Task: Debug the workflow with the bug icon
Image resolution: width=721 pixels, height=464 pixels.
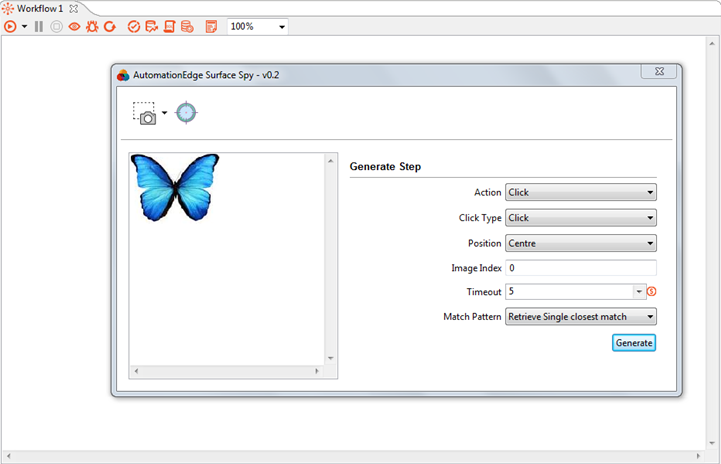Action: (92, 27)
